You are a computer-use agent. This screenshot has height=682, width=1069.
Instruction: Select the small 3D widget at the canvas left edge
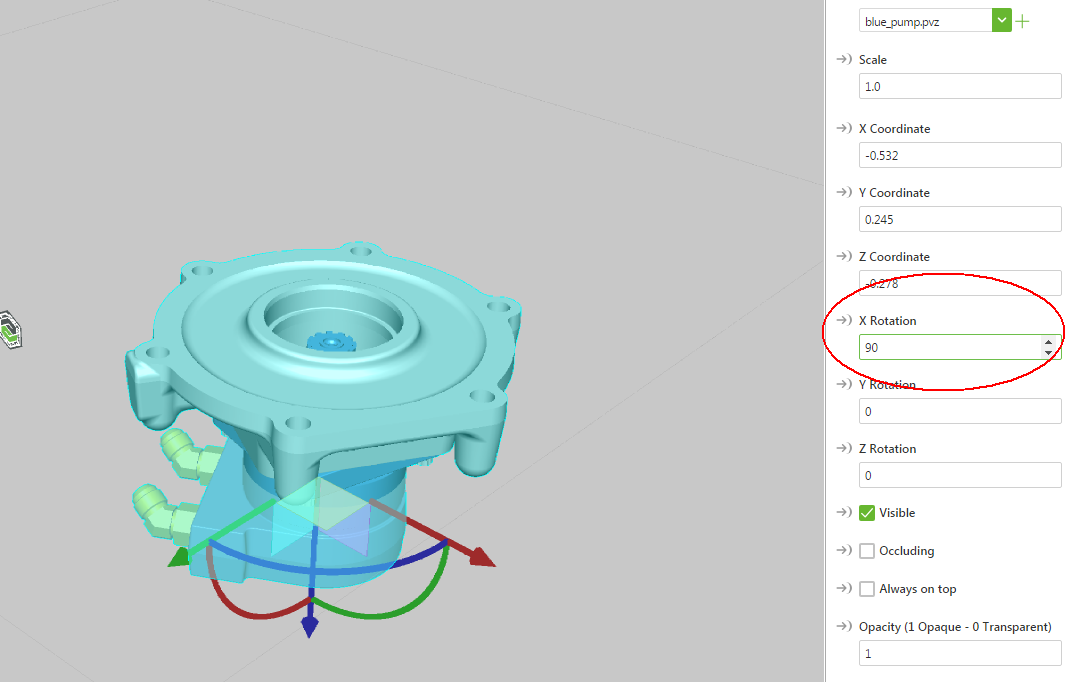coord(10,331)
